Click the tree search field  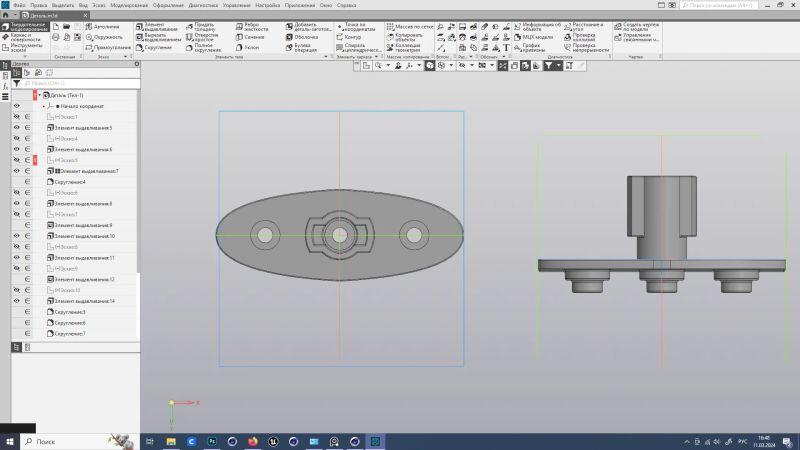80,83
